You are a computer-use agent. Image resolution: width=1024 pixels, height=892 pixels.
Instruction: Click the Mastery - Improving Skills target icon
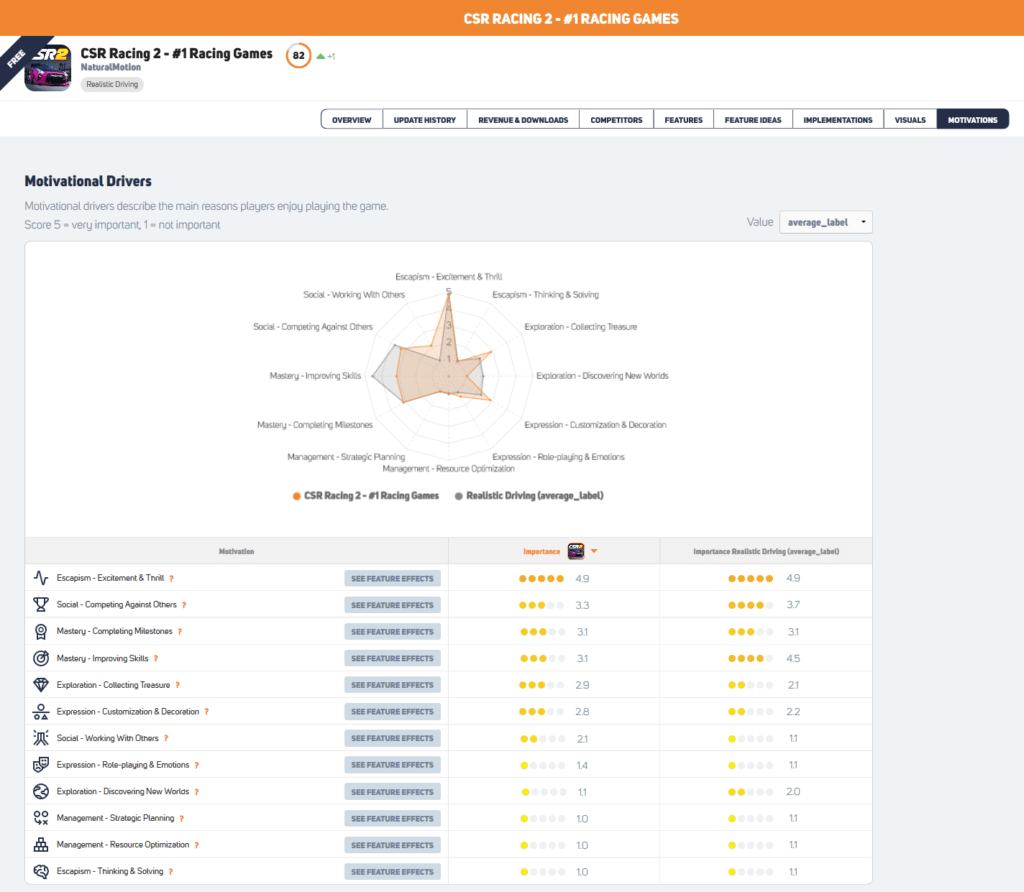pyautogui.click(x=40, y=658)
